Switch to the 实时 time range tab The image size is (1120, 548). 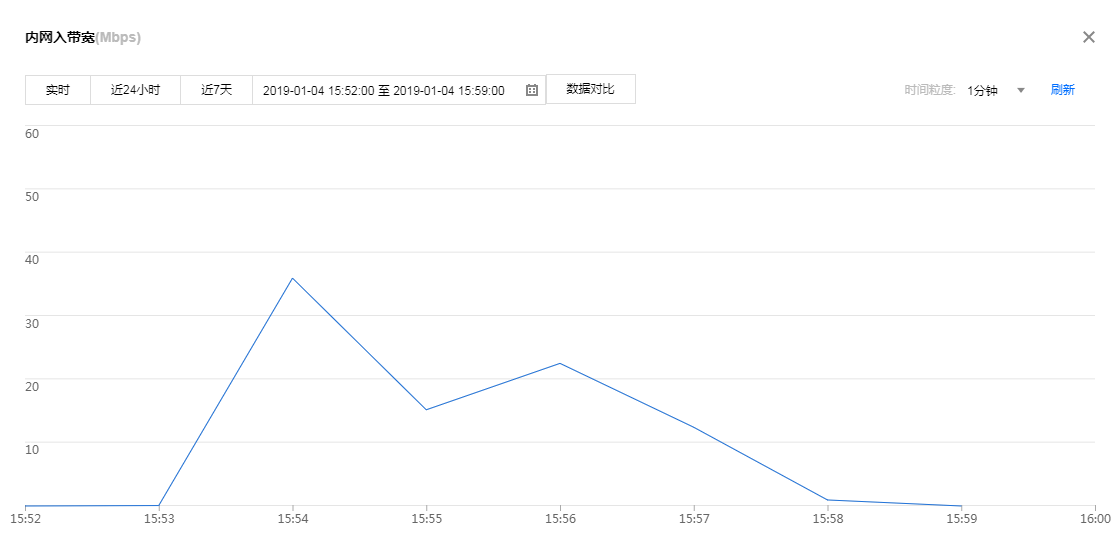pos(58,90)
